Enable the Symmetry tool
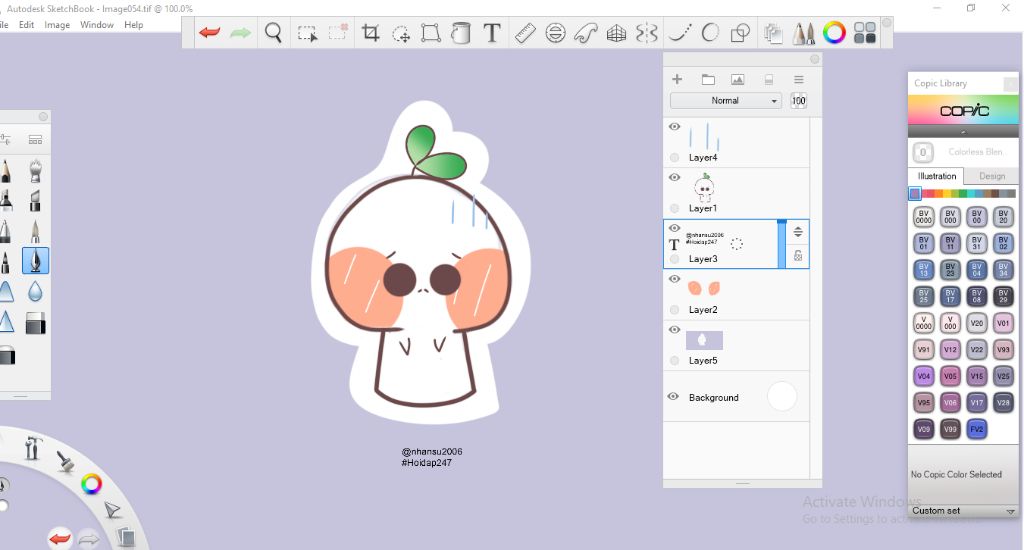 (x=647, y=33)
